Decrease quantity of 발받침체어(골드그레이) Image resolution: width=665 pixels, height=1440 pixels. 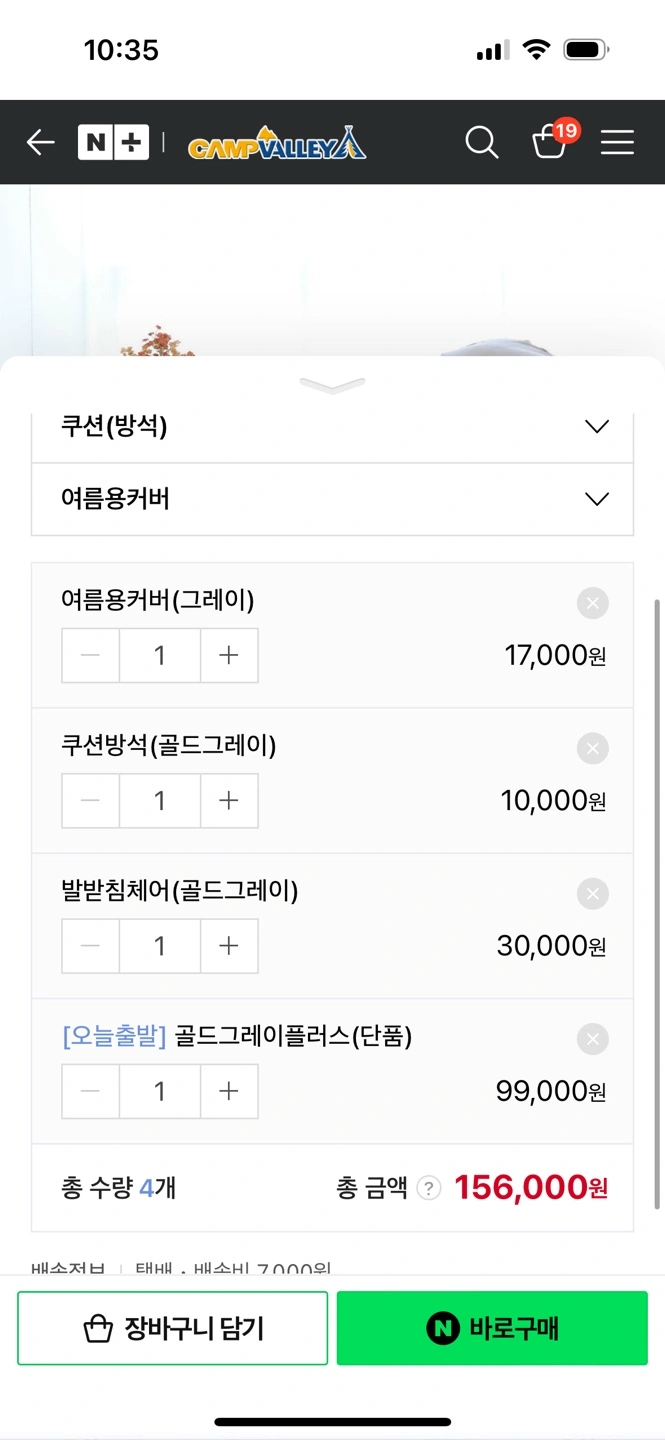point(91,946)
